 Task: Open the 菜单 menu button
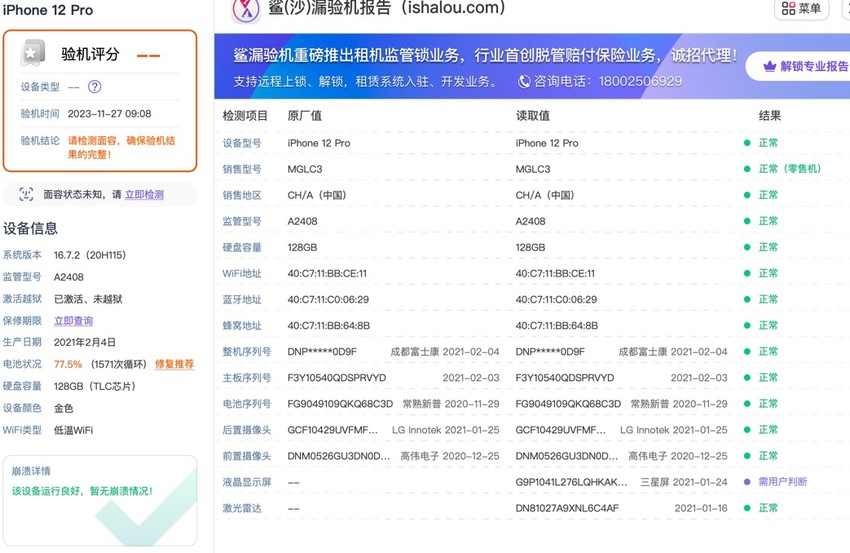pyautogui.click(x=801, y=8)
